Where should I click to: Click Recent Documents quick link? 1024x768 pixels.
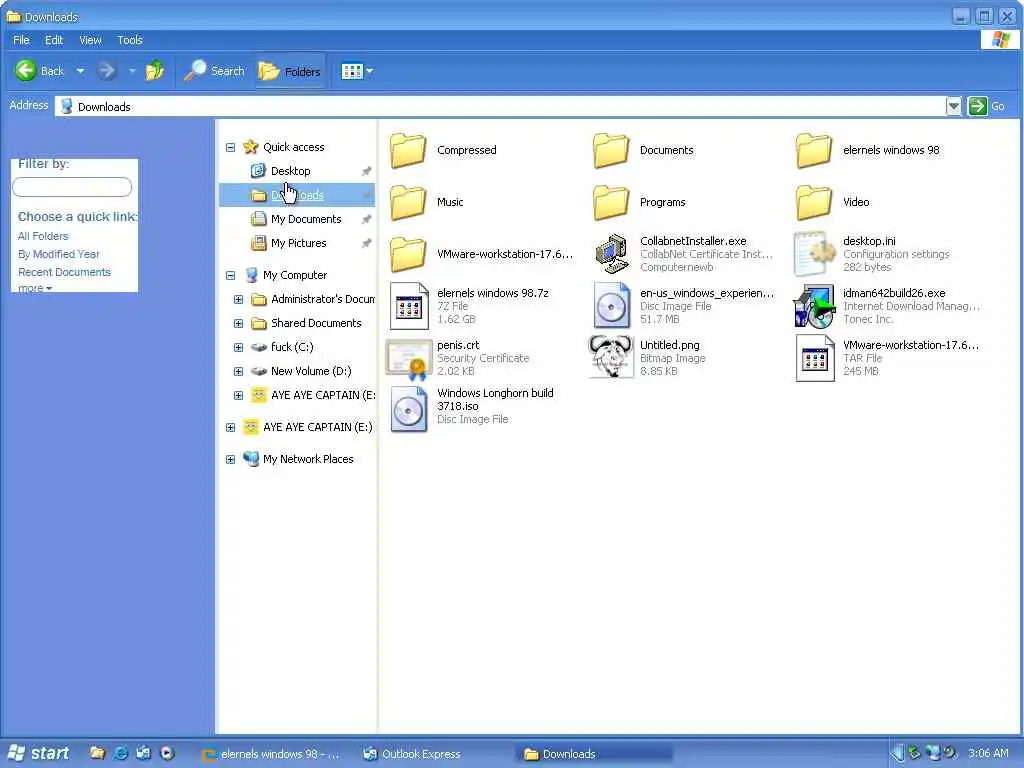(x=64, y=272)
